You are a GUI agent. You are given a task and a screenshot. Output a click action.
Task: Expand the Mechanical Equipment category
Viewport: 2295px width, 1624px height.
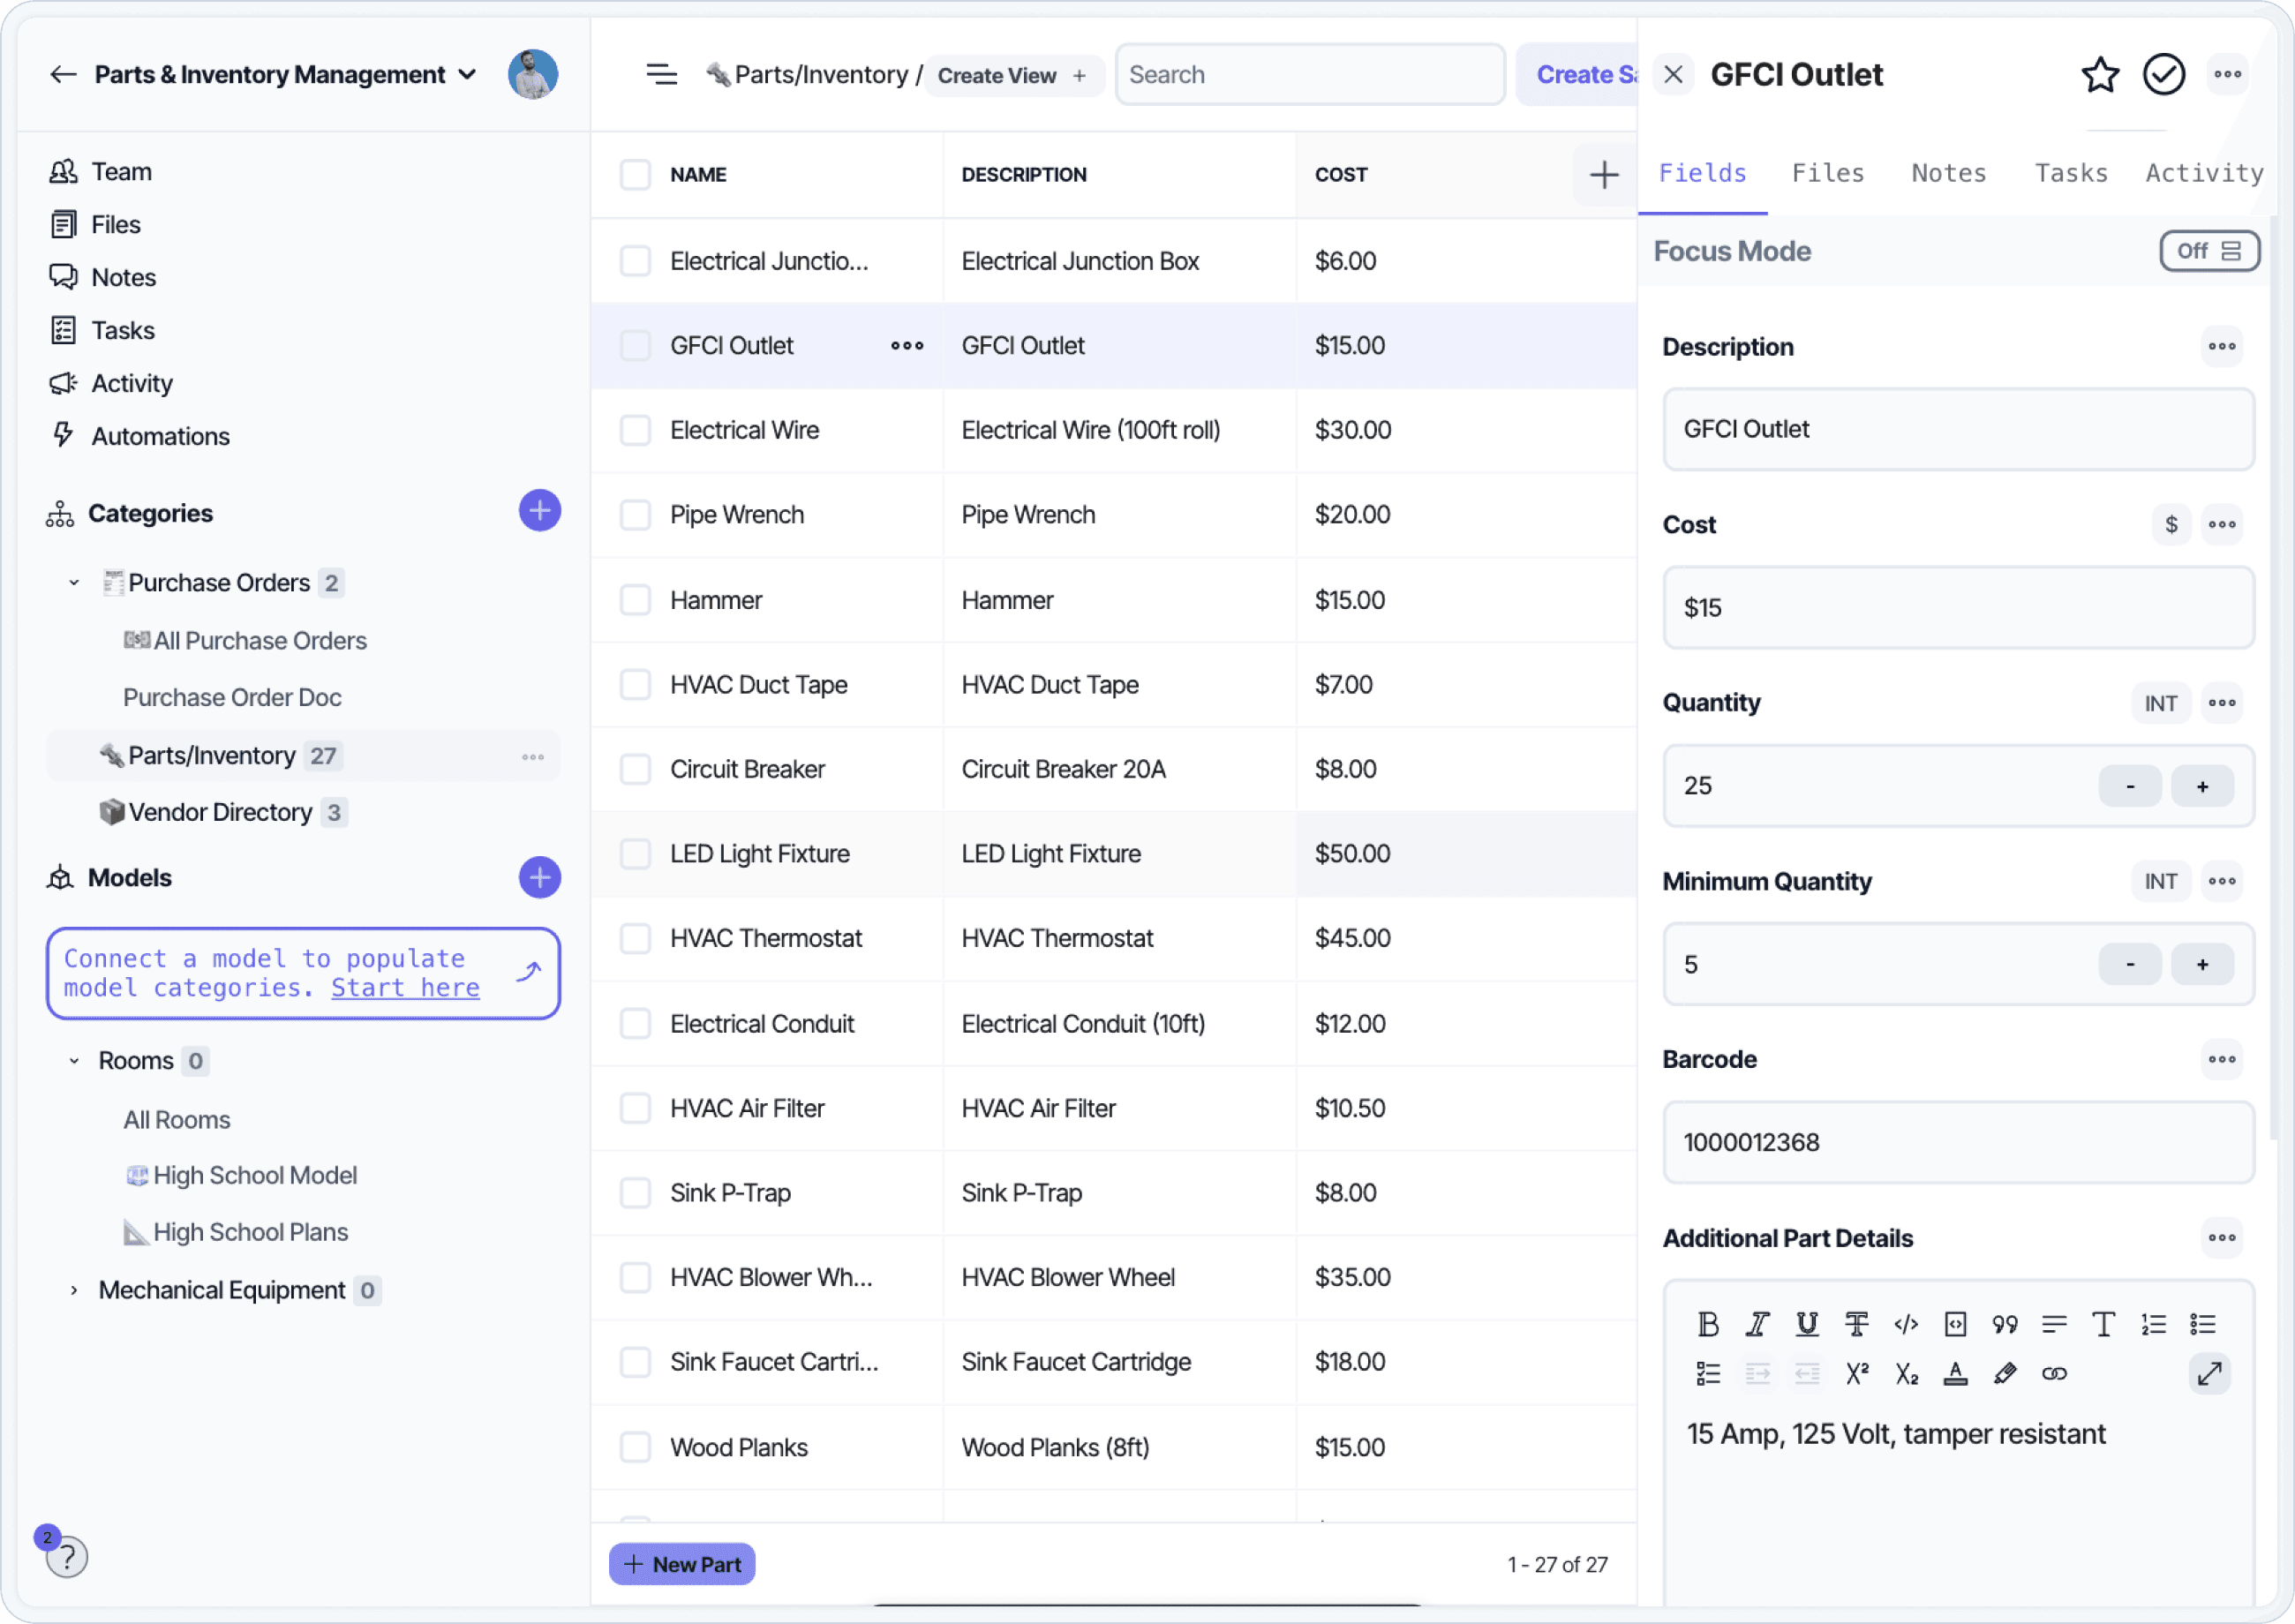[x=74, y=1291]
